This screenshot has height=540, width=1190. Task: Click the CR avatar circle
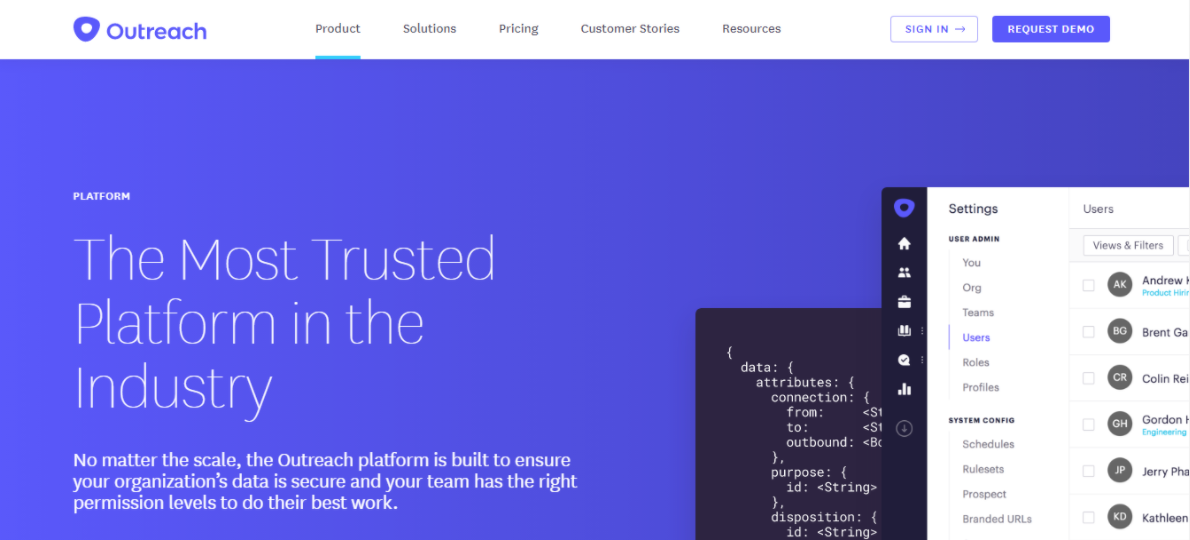1119,378
